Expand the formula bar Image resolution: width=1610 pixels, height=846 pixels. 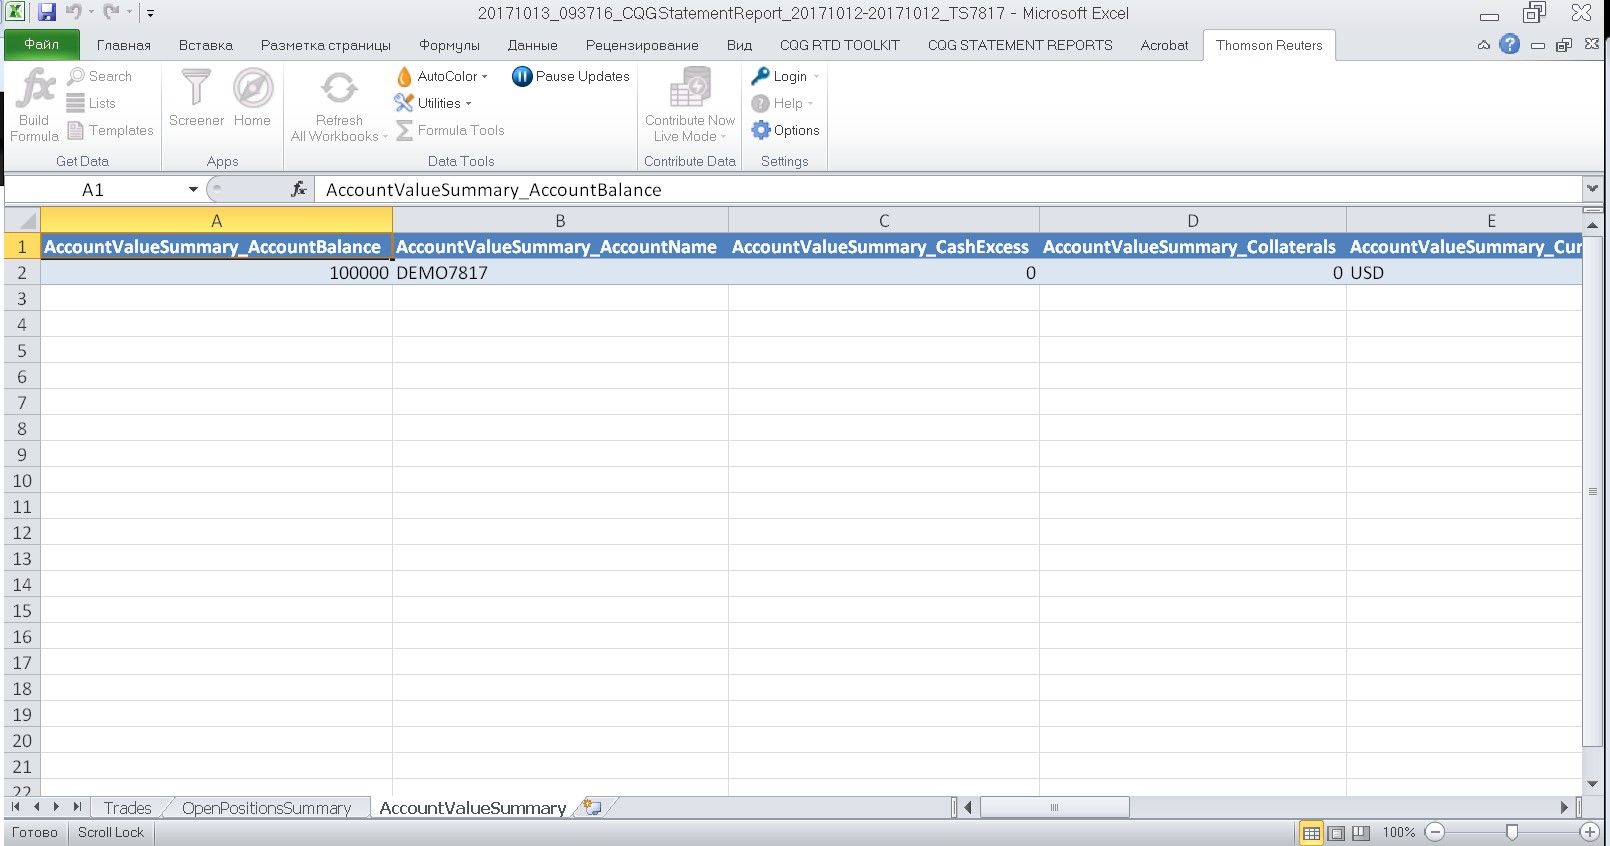[1592, 189]
